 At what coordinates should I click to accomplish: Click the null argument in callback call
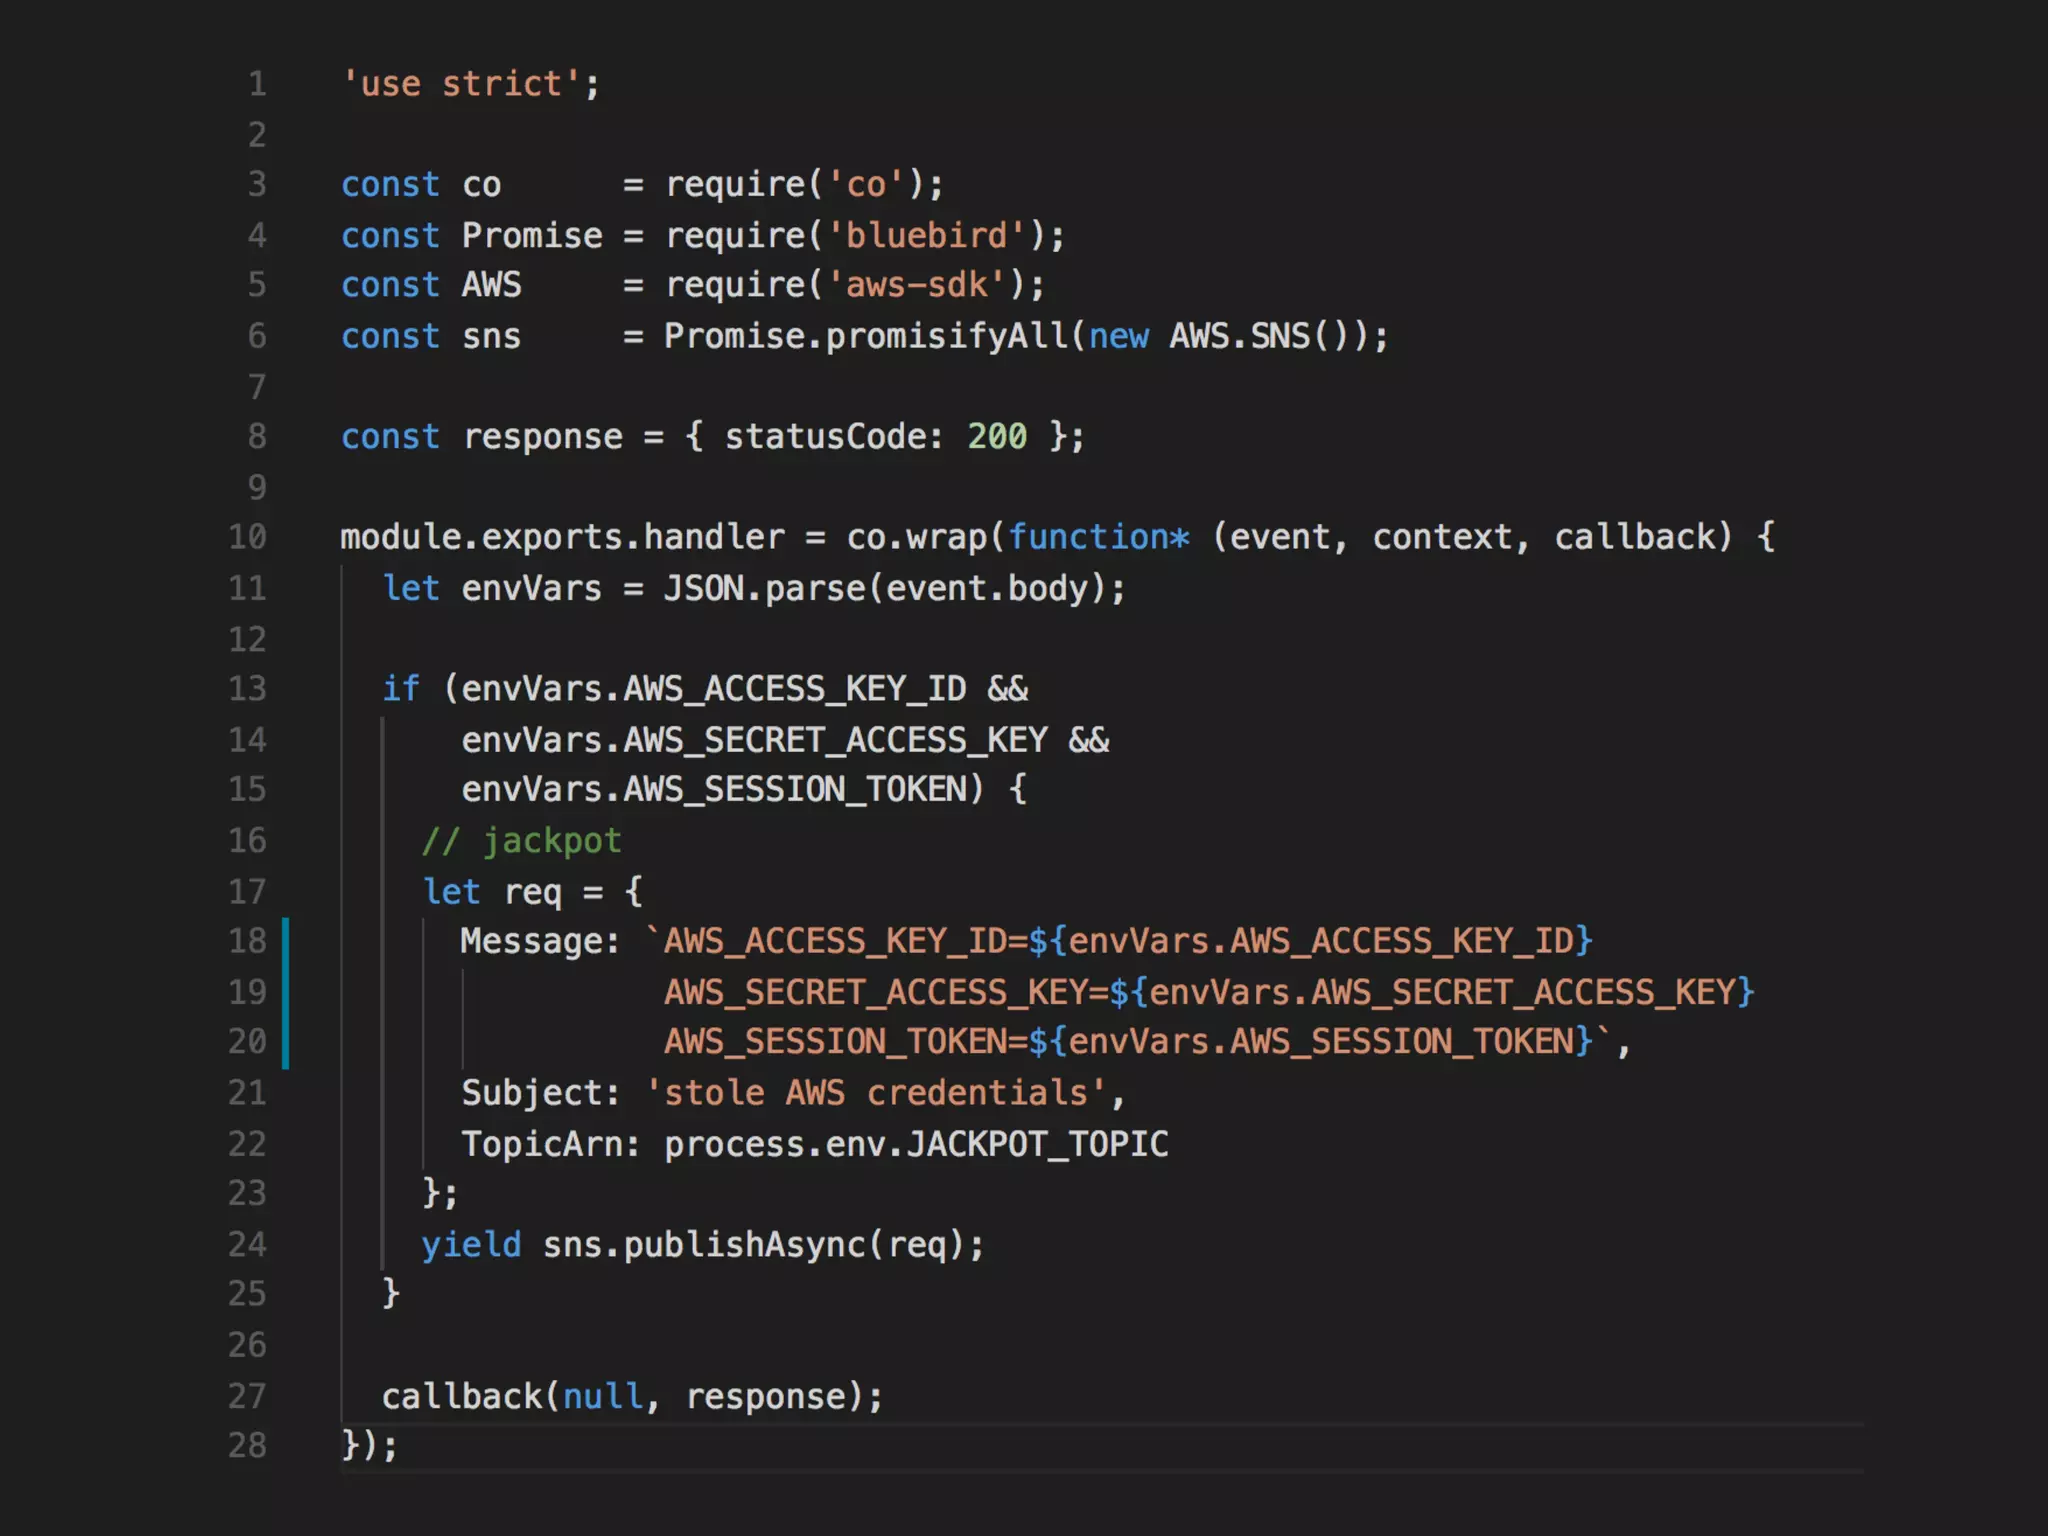(x=602, y=1397)
